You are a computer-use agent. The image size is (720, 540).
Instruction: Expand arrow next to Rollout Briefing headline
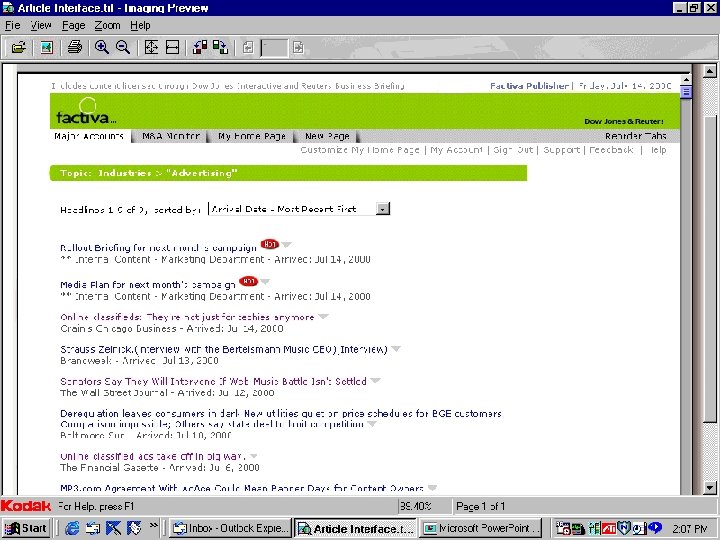point(287,244)
